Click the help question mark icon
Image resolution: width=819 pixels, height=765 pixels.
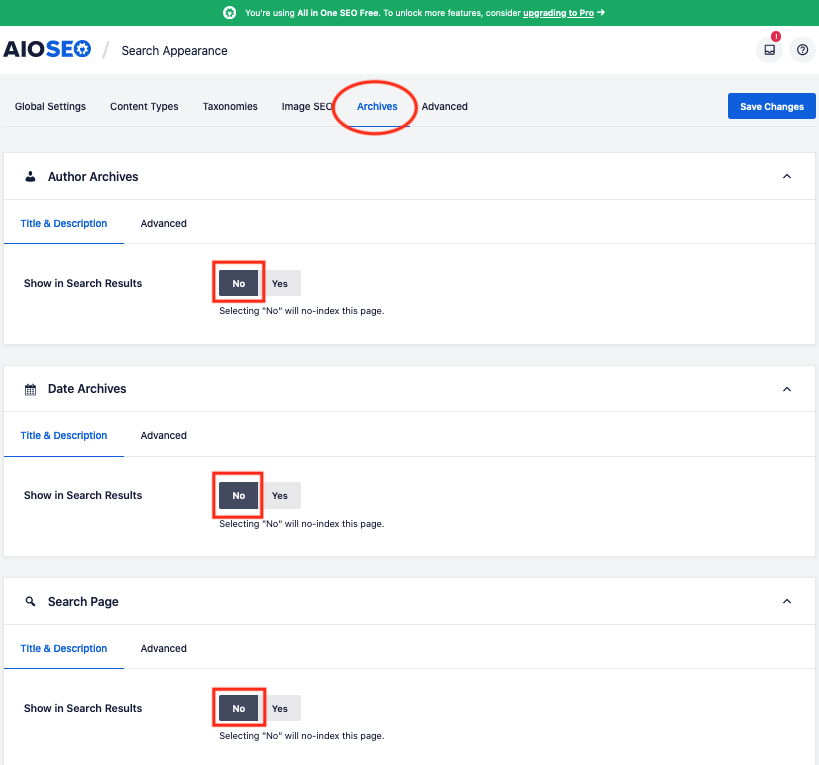tap(802, 50)
